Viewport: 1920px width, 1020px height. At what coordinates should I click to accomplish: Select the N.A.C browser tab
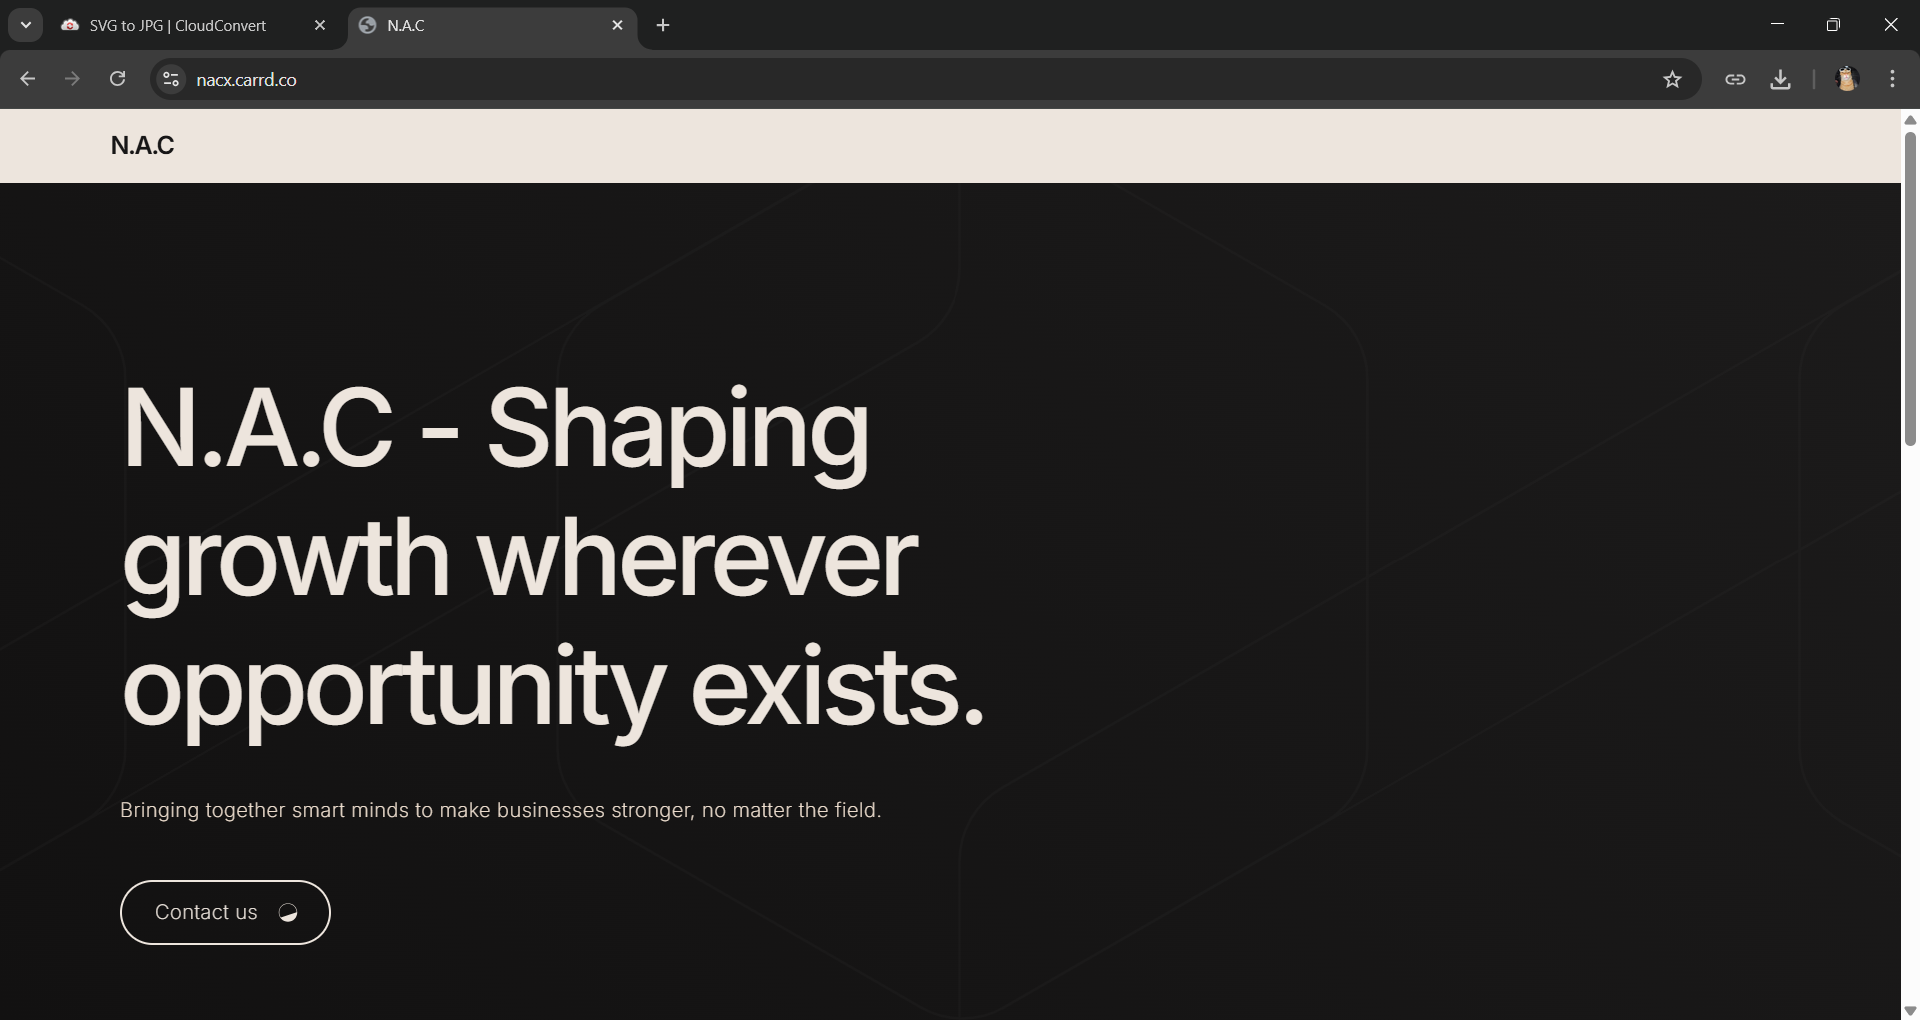pos(480,25)
